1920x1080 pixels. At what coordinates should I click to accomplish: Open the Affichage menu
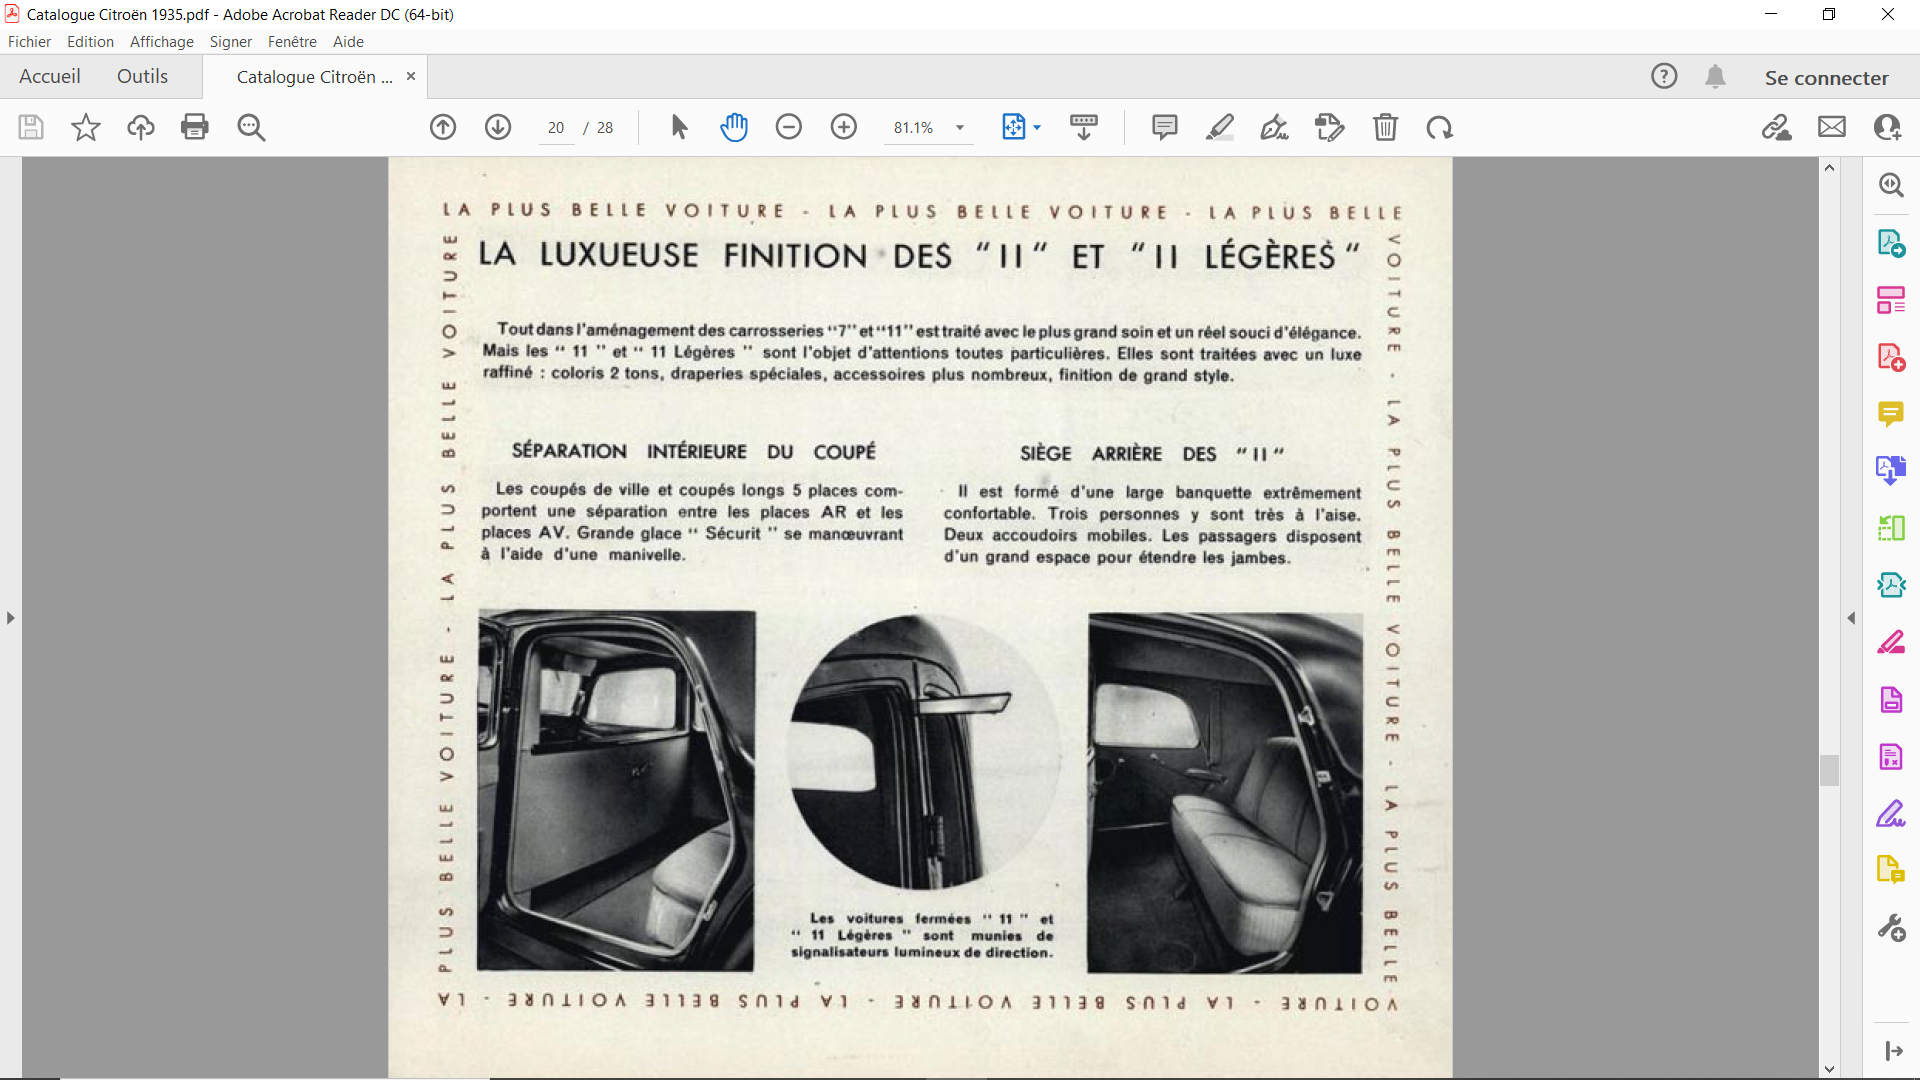[x=161, y=42]
